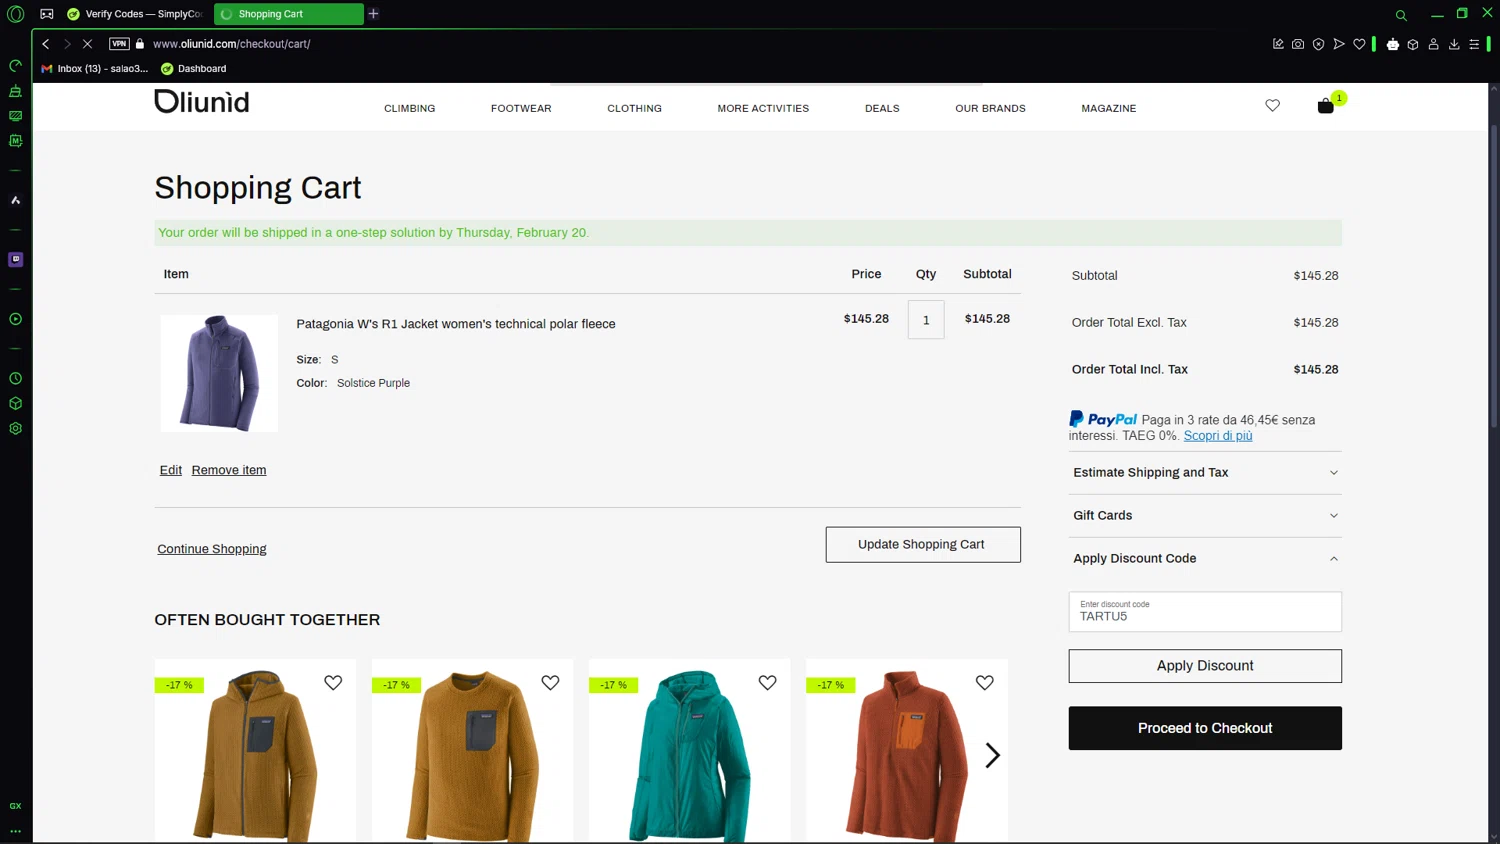View site security lock information
The width and height of the screenshot is (1500, 844).
tap(140, 44)
